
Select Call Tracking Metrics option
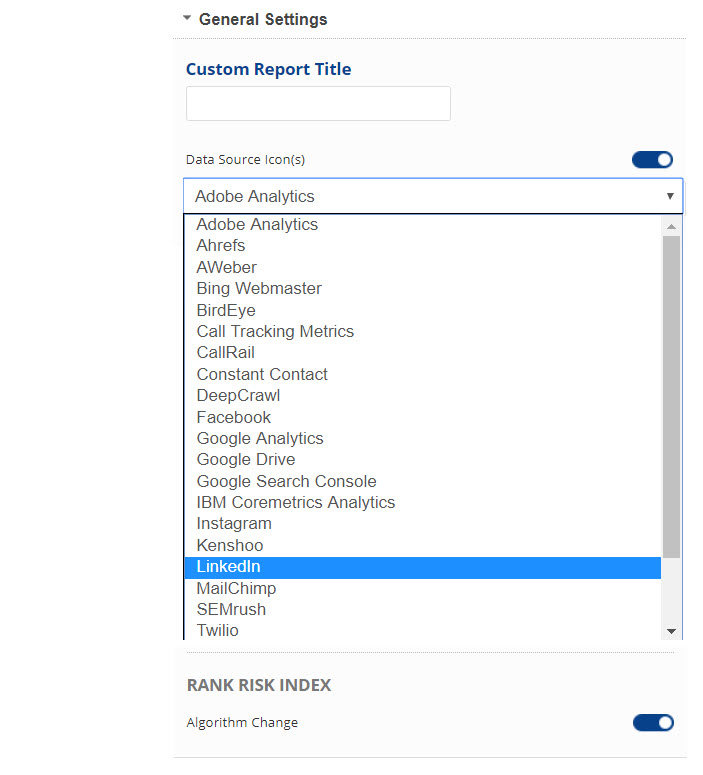tap(275, 332)
